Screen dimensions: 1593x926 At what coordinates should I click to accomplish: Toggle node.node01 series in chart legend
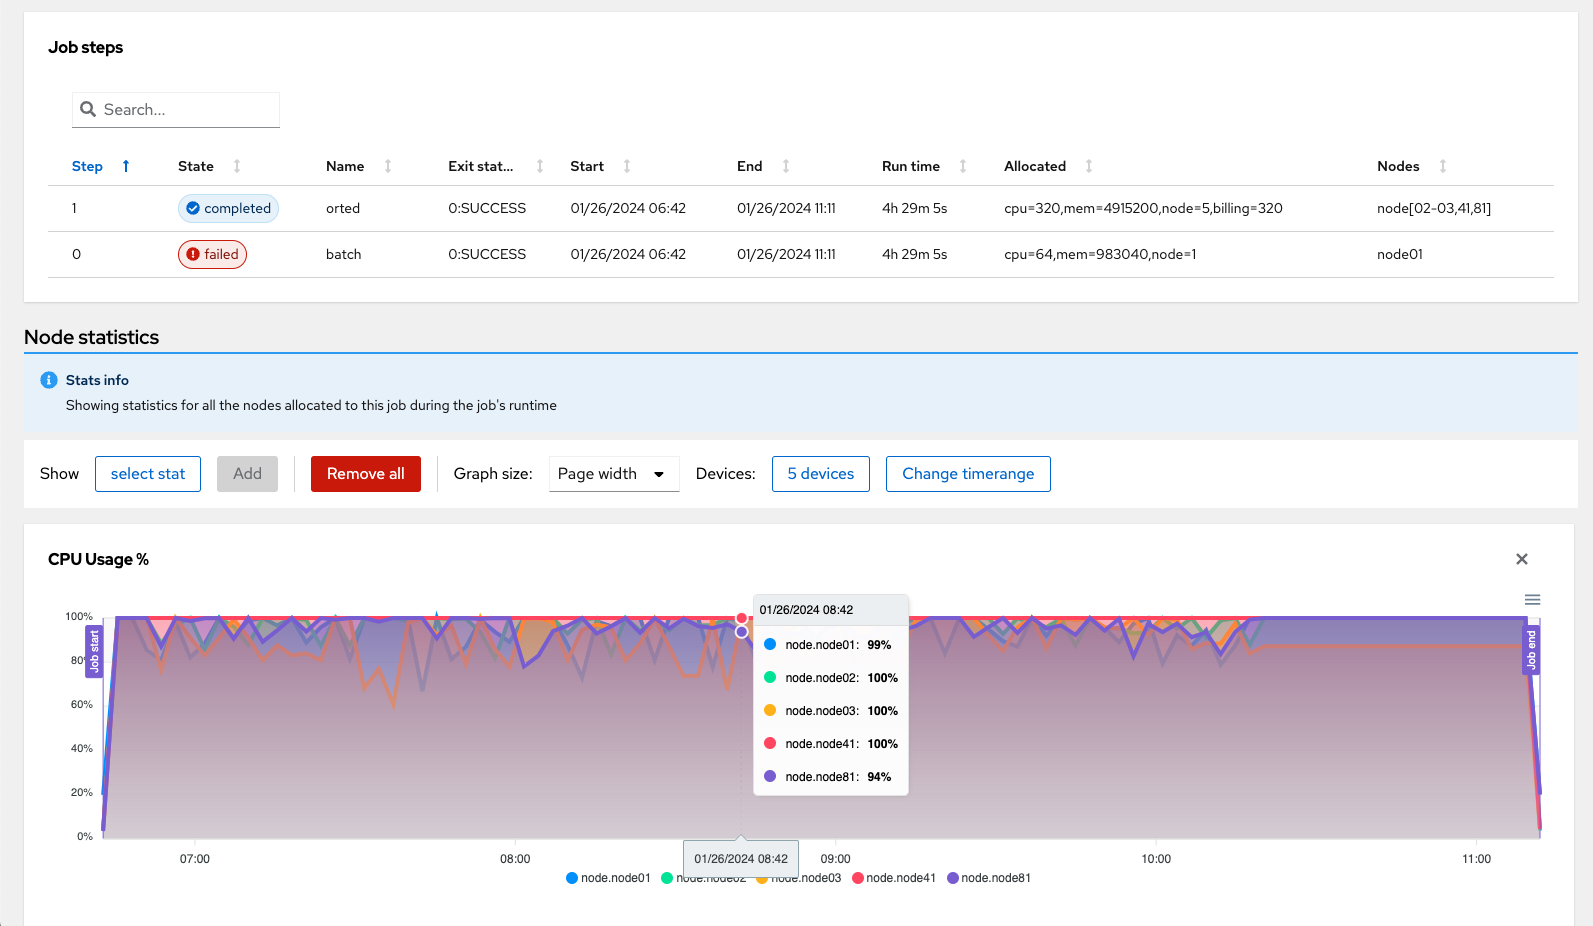608,878
